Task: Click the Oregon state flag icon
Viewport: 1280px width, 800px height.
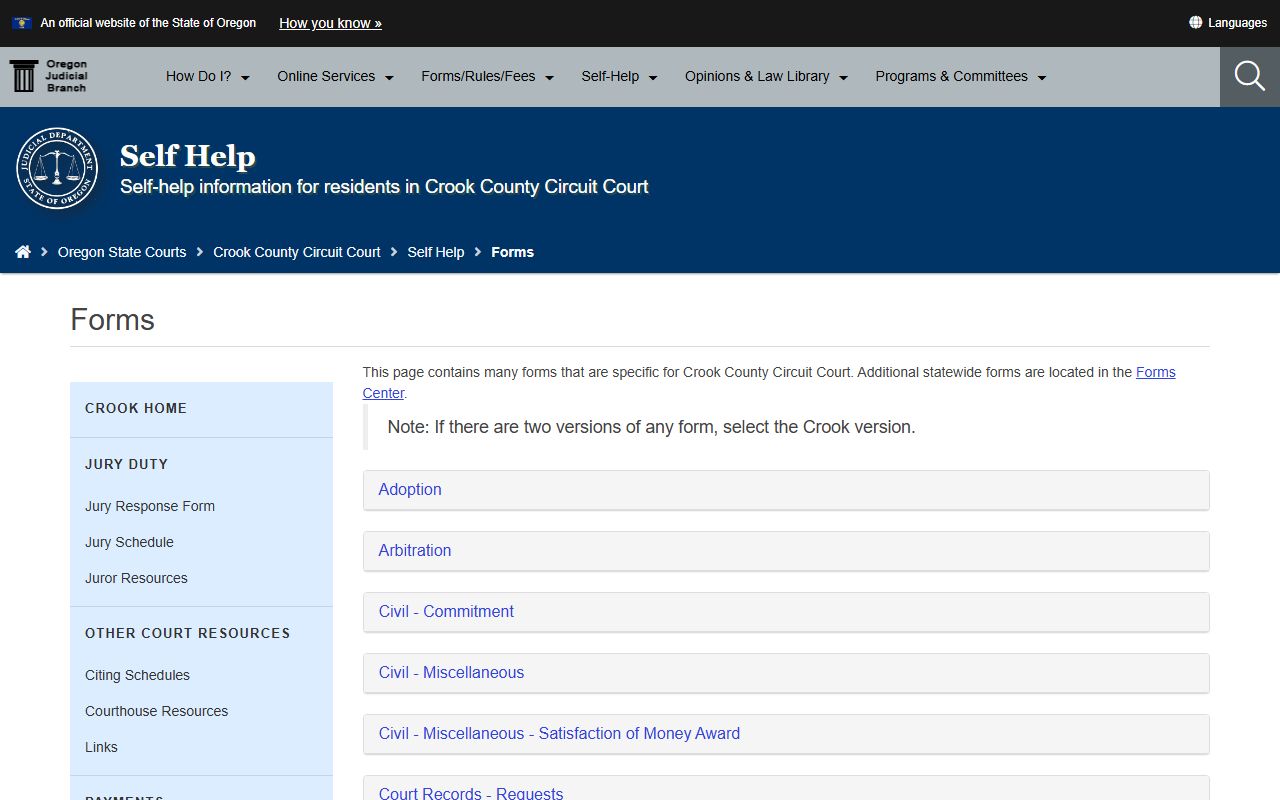Action: (21, 22)
